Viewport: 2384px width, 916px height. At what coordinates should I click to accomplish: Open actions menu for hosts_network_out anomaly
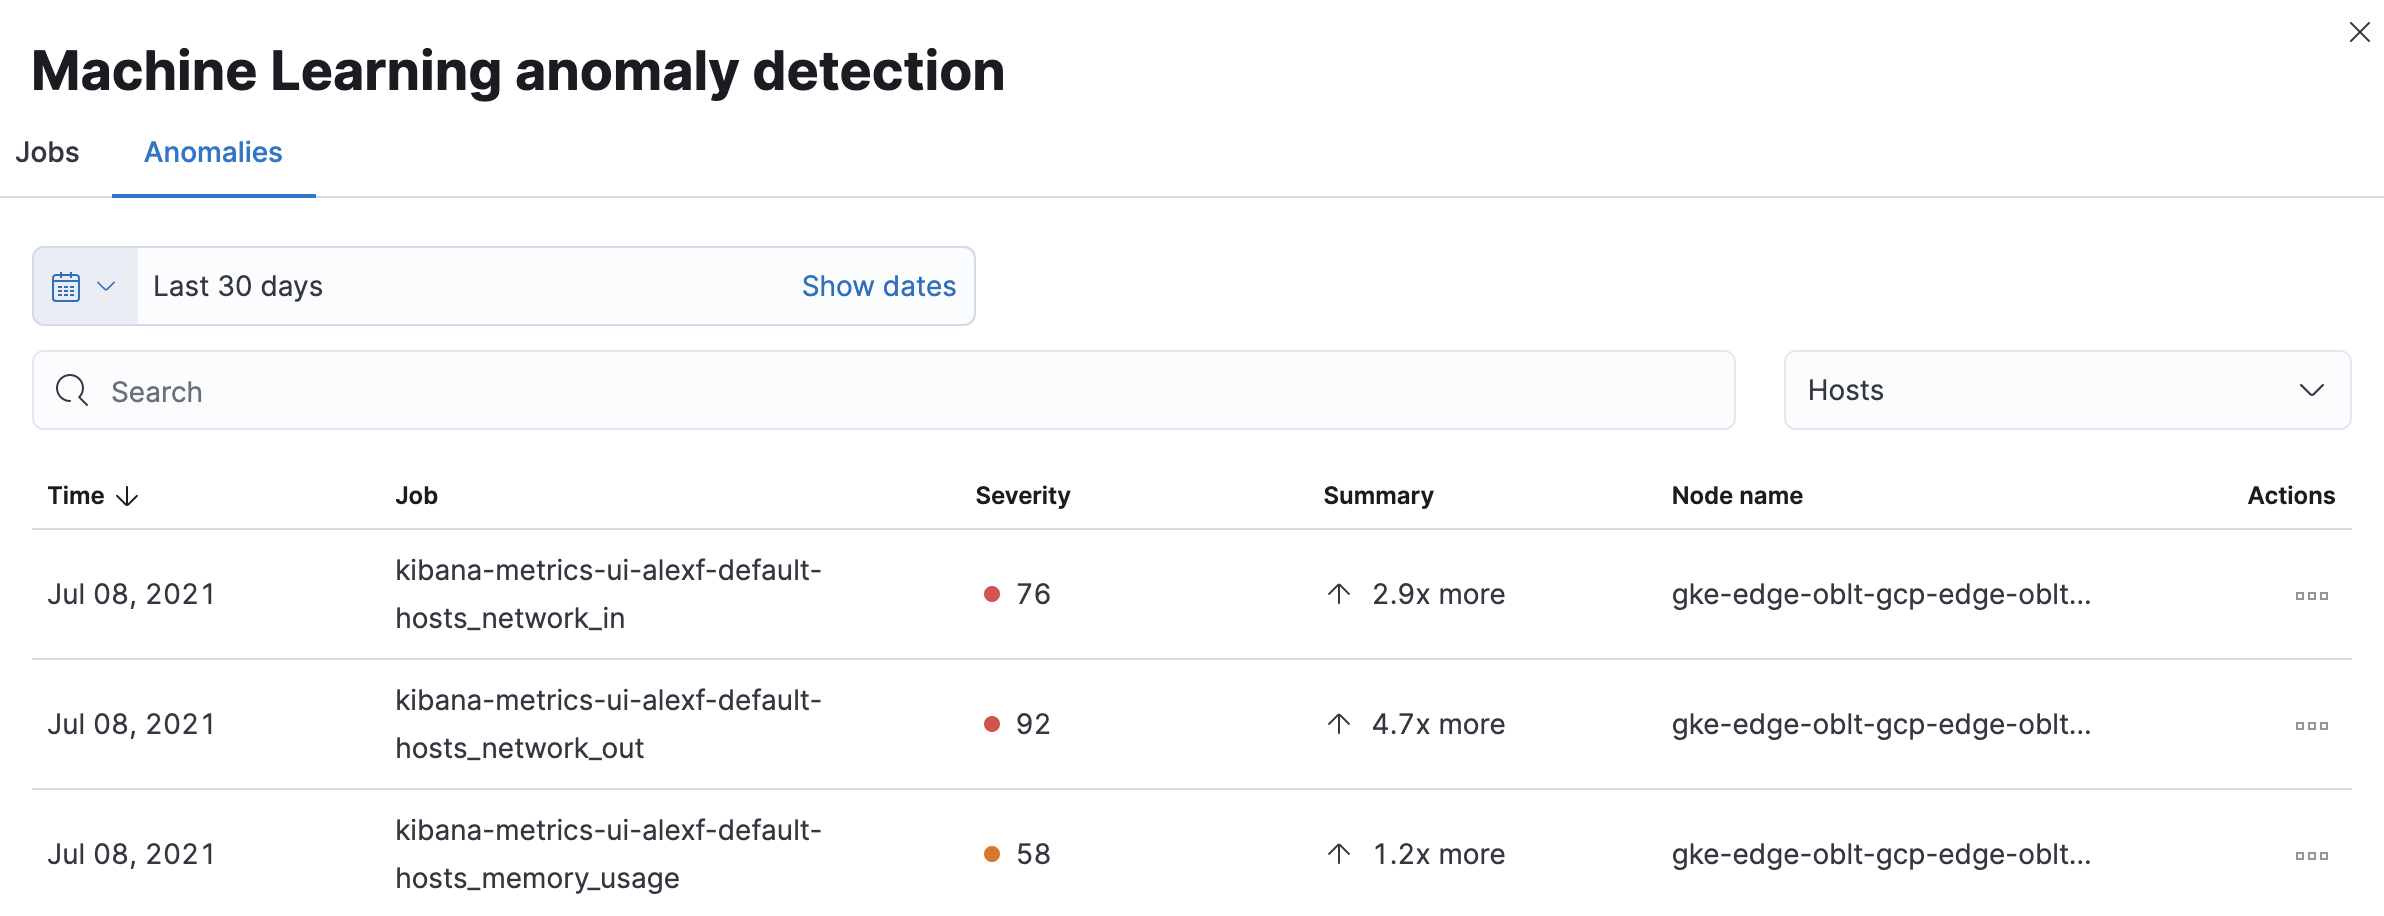(x=2313, y=724)
